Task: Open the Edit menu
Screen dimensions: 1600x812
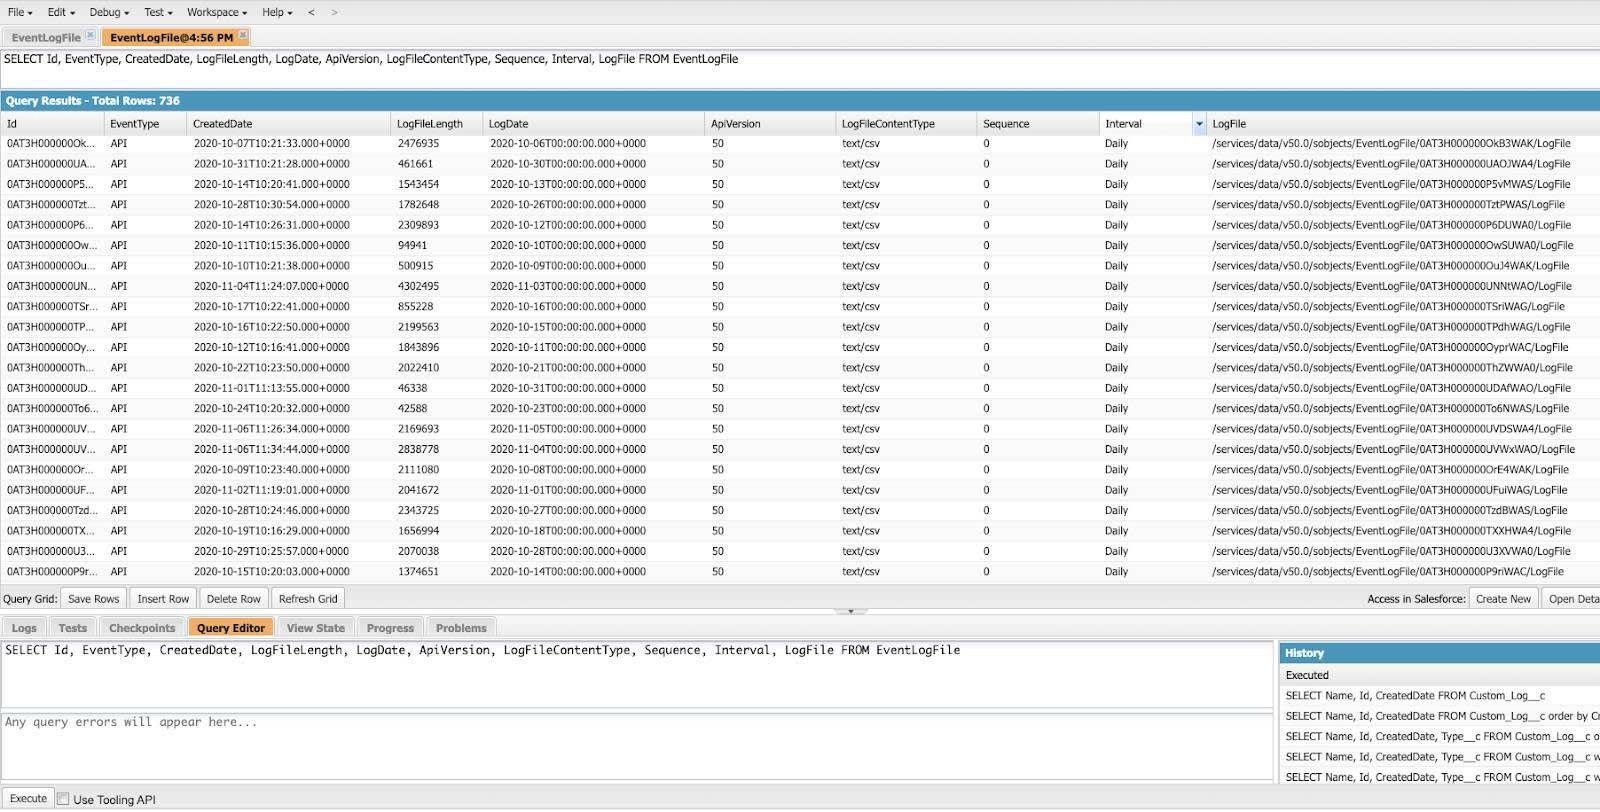Action: pos(61,12)
